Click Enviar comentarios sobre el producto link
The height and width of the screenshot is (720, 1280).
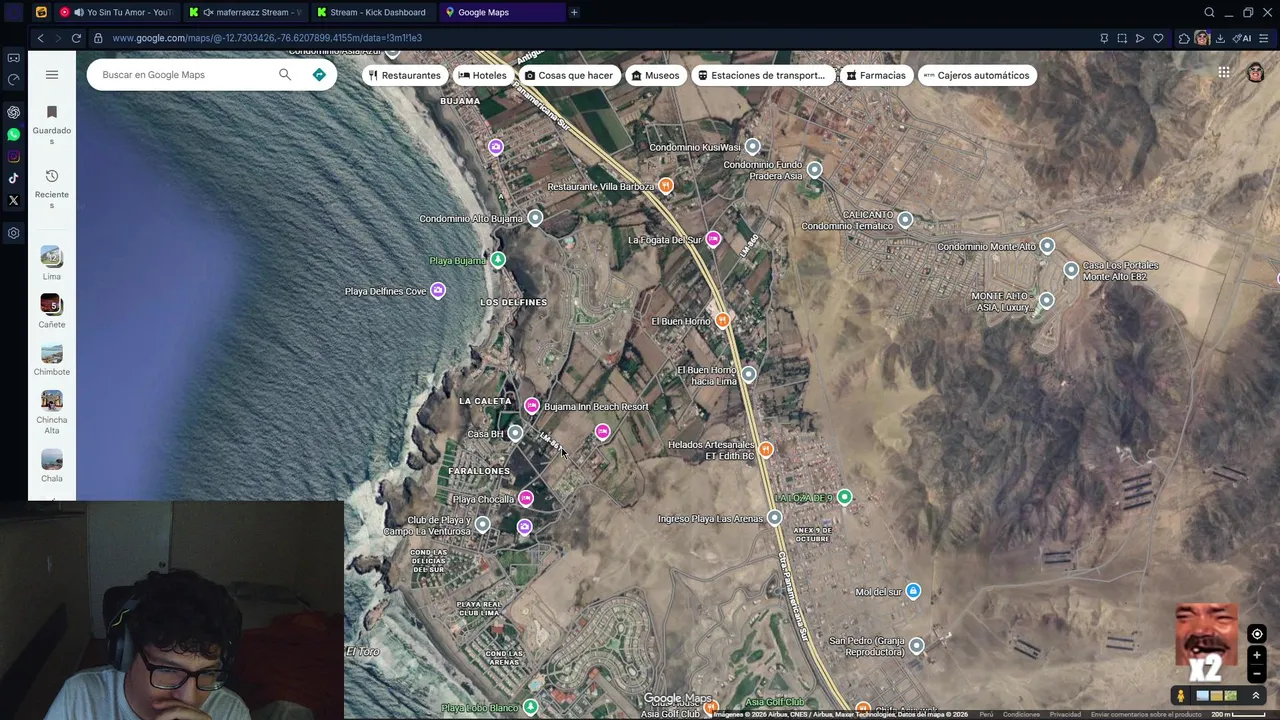(1146, 714)
